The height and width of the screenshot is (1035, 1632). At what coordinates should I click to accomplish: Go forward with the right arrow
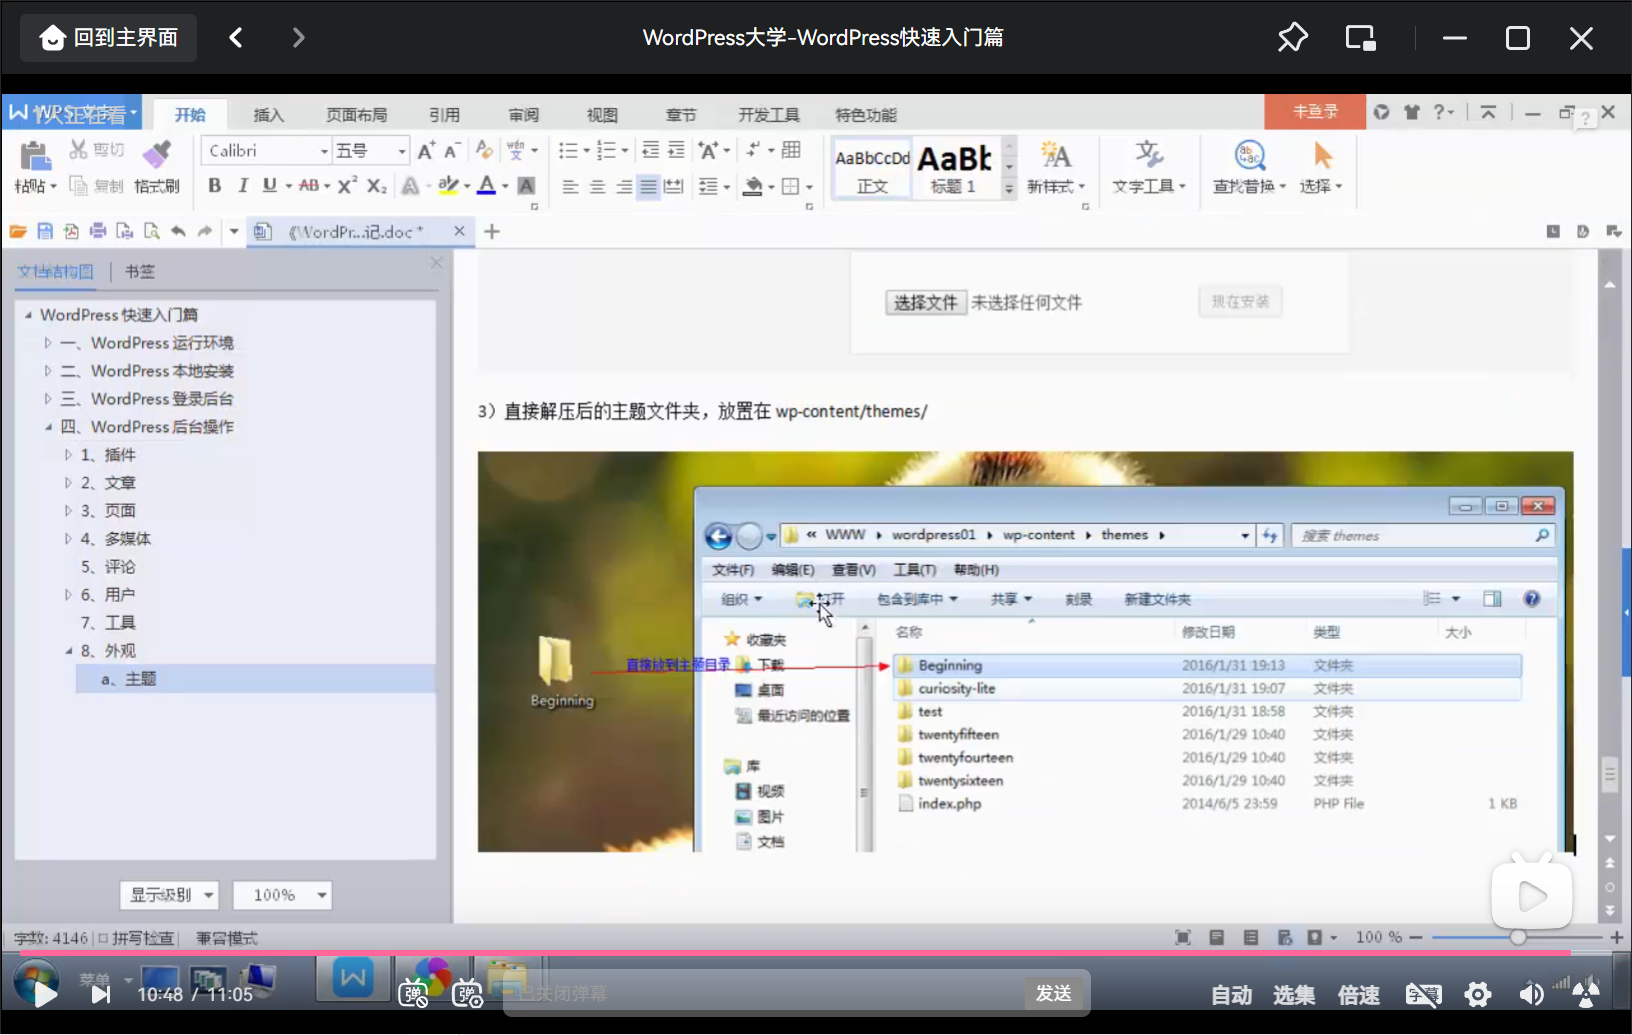(x=298, y=38)
